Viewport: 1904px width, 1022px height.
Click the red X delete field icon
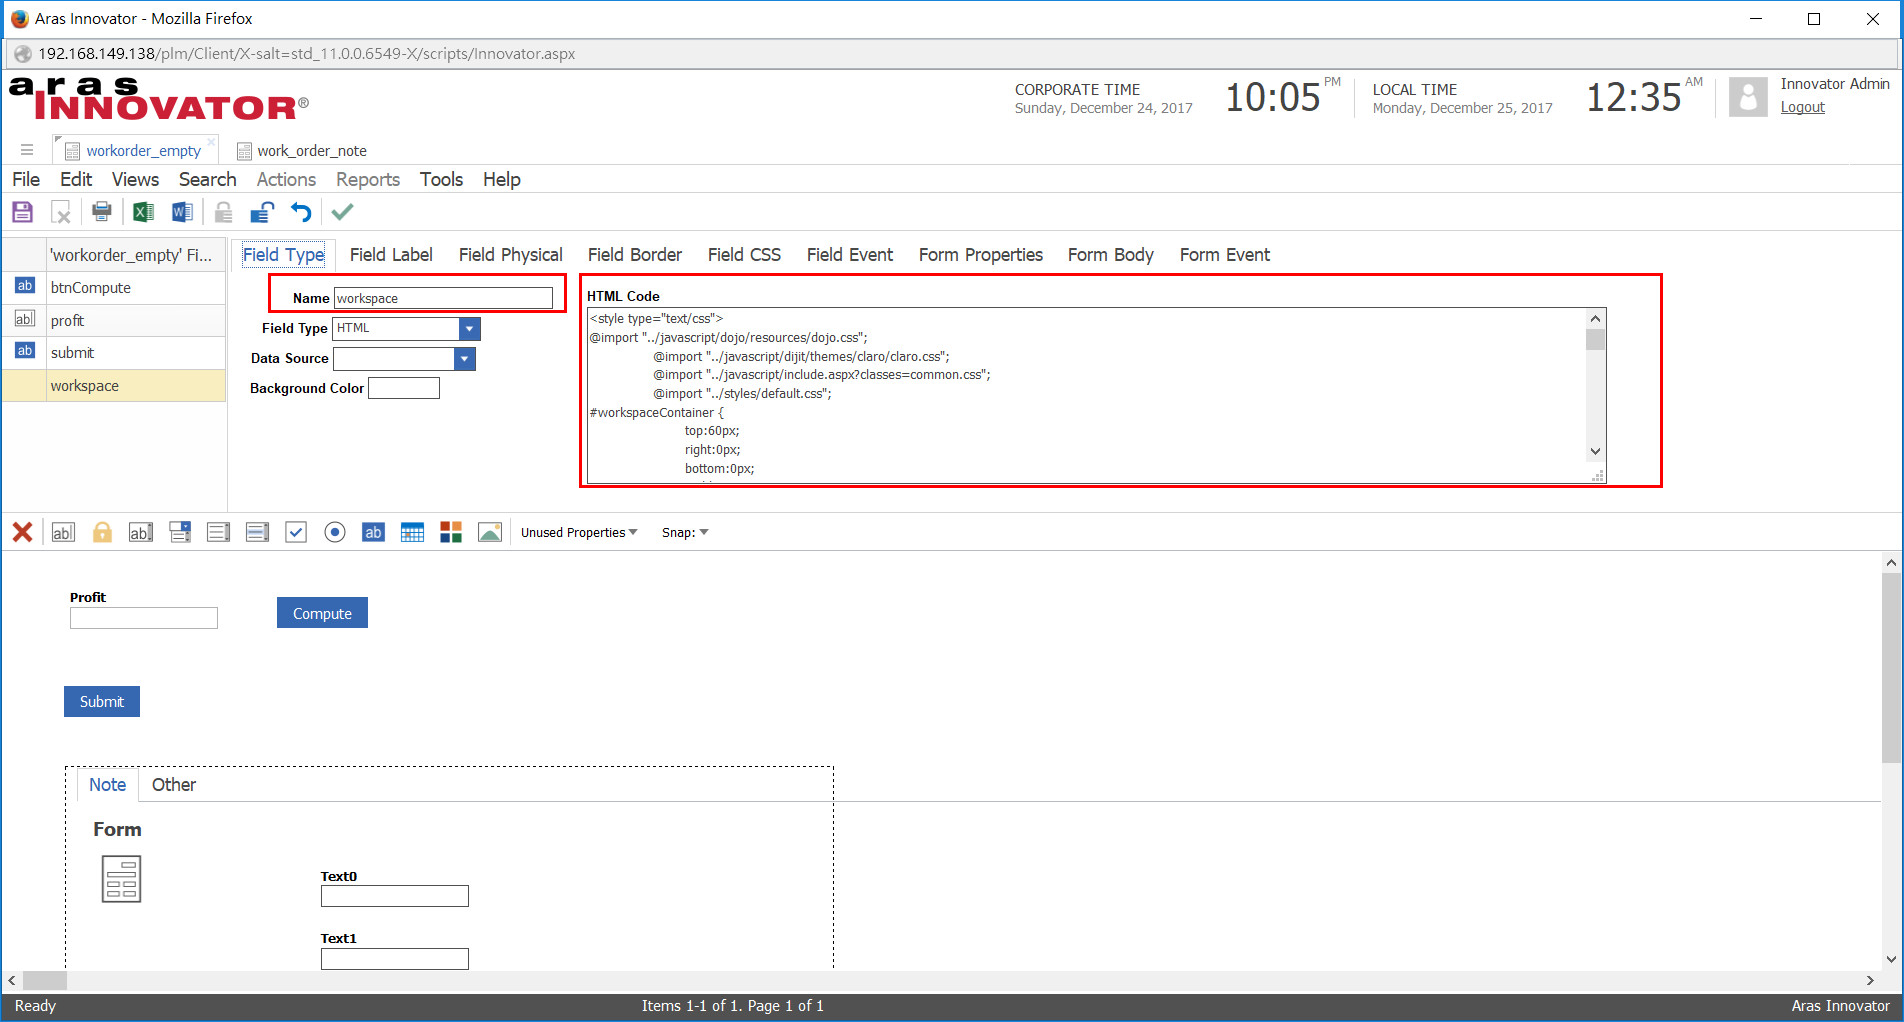tap(22, 532)
